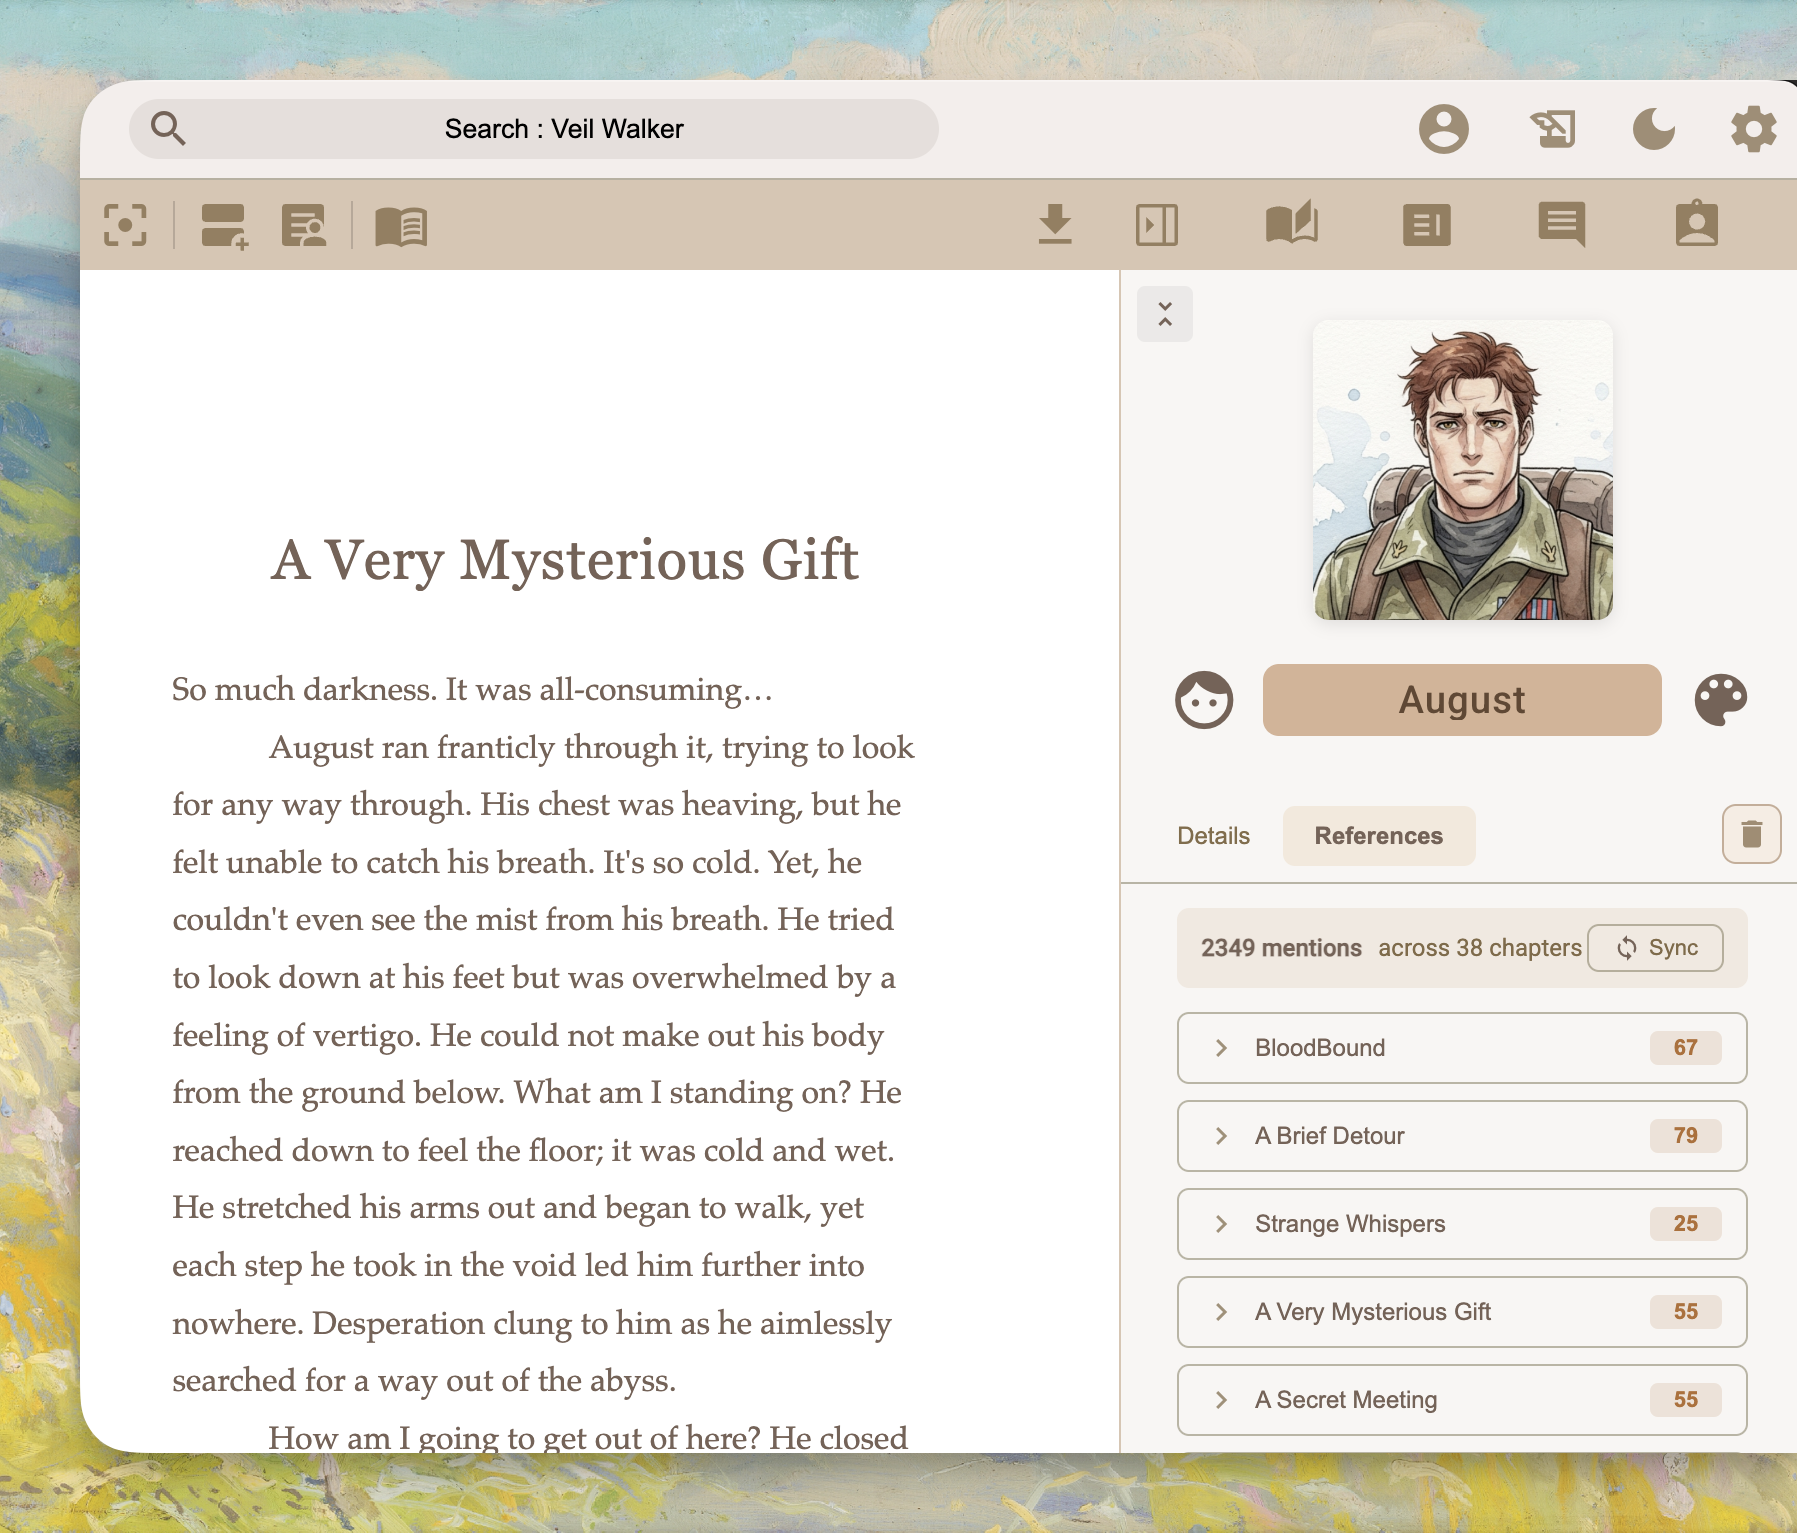The image size is (1797, 1533).
Task: Click the Sync button for mentions
Action: [x=1655, y=948]
